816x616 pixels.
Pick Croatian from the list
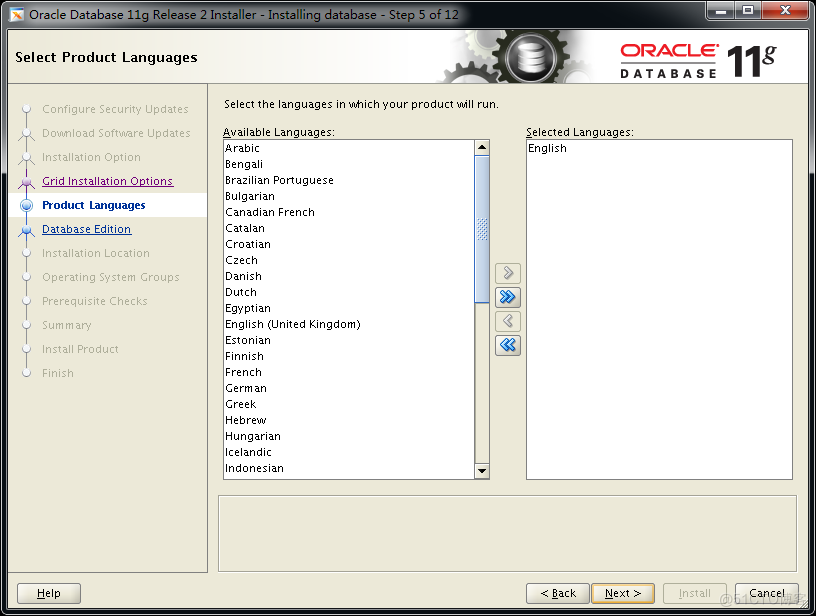[349, 244]
